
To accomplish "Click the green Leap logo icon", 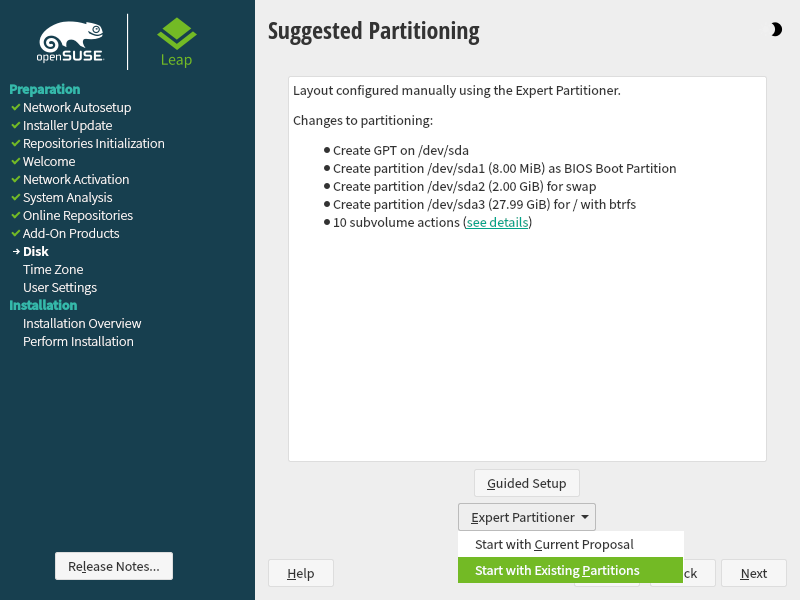I will tap(176, 33).
